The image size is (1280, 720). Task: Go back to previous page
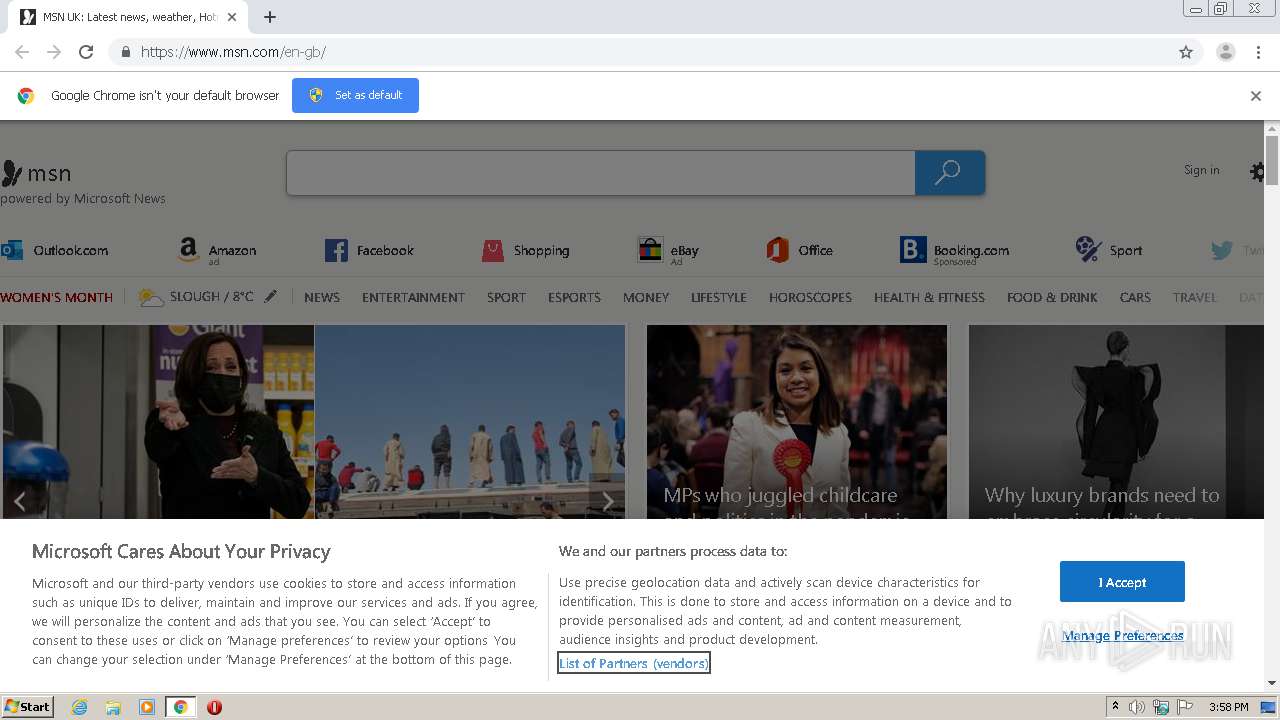[22, 52]
